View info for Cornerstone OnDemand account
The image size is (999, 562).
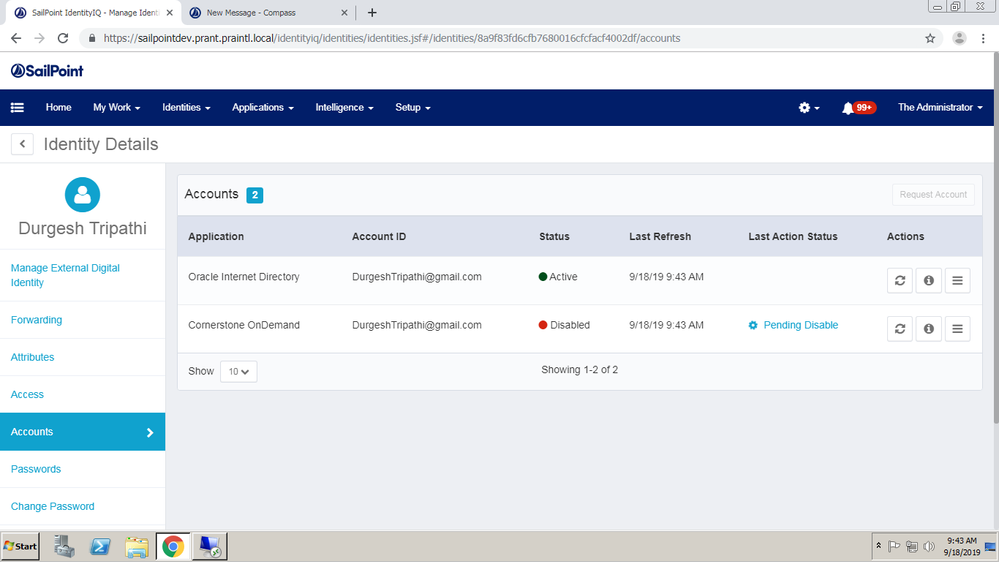[x=928, y=328]
